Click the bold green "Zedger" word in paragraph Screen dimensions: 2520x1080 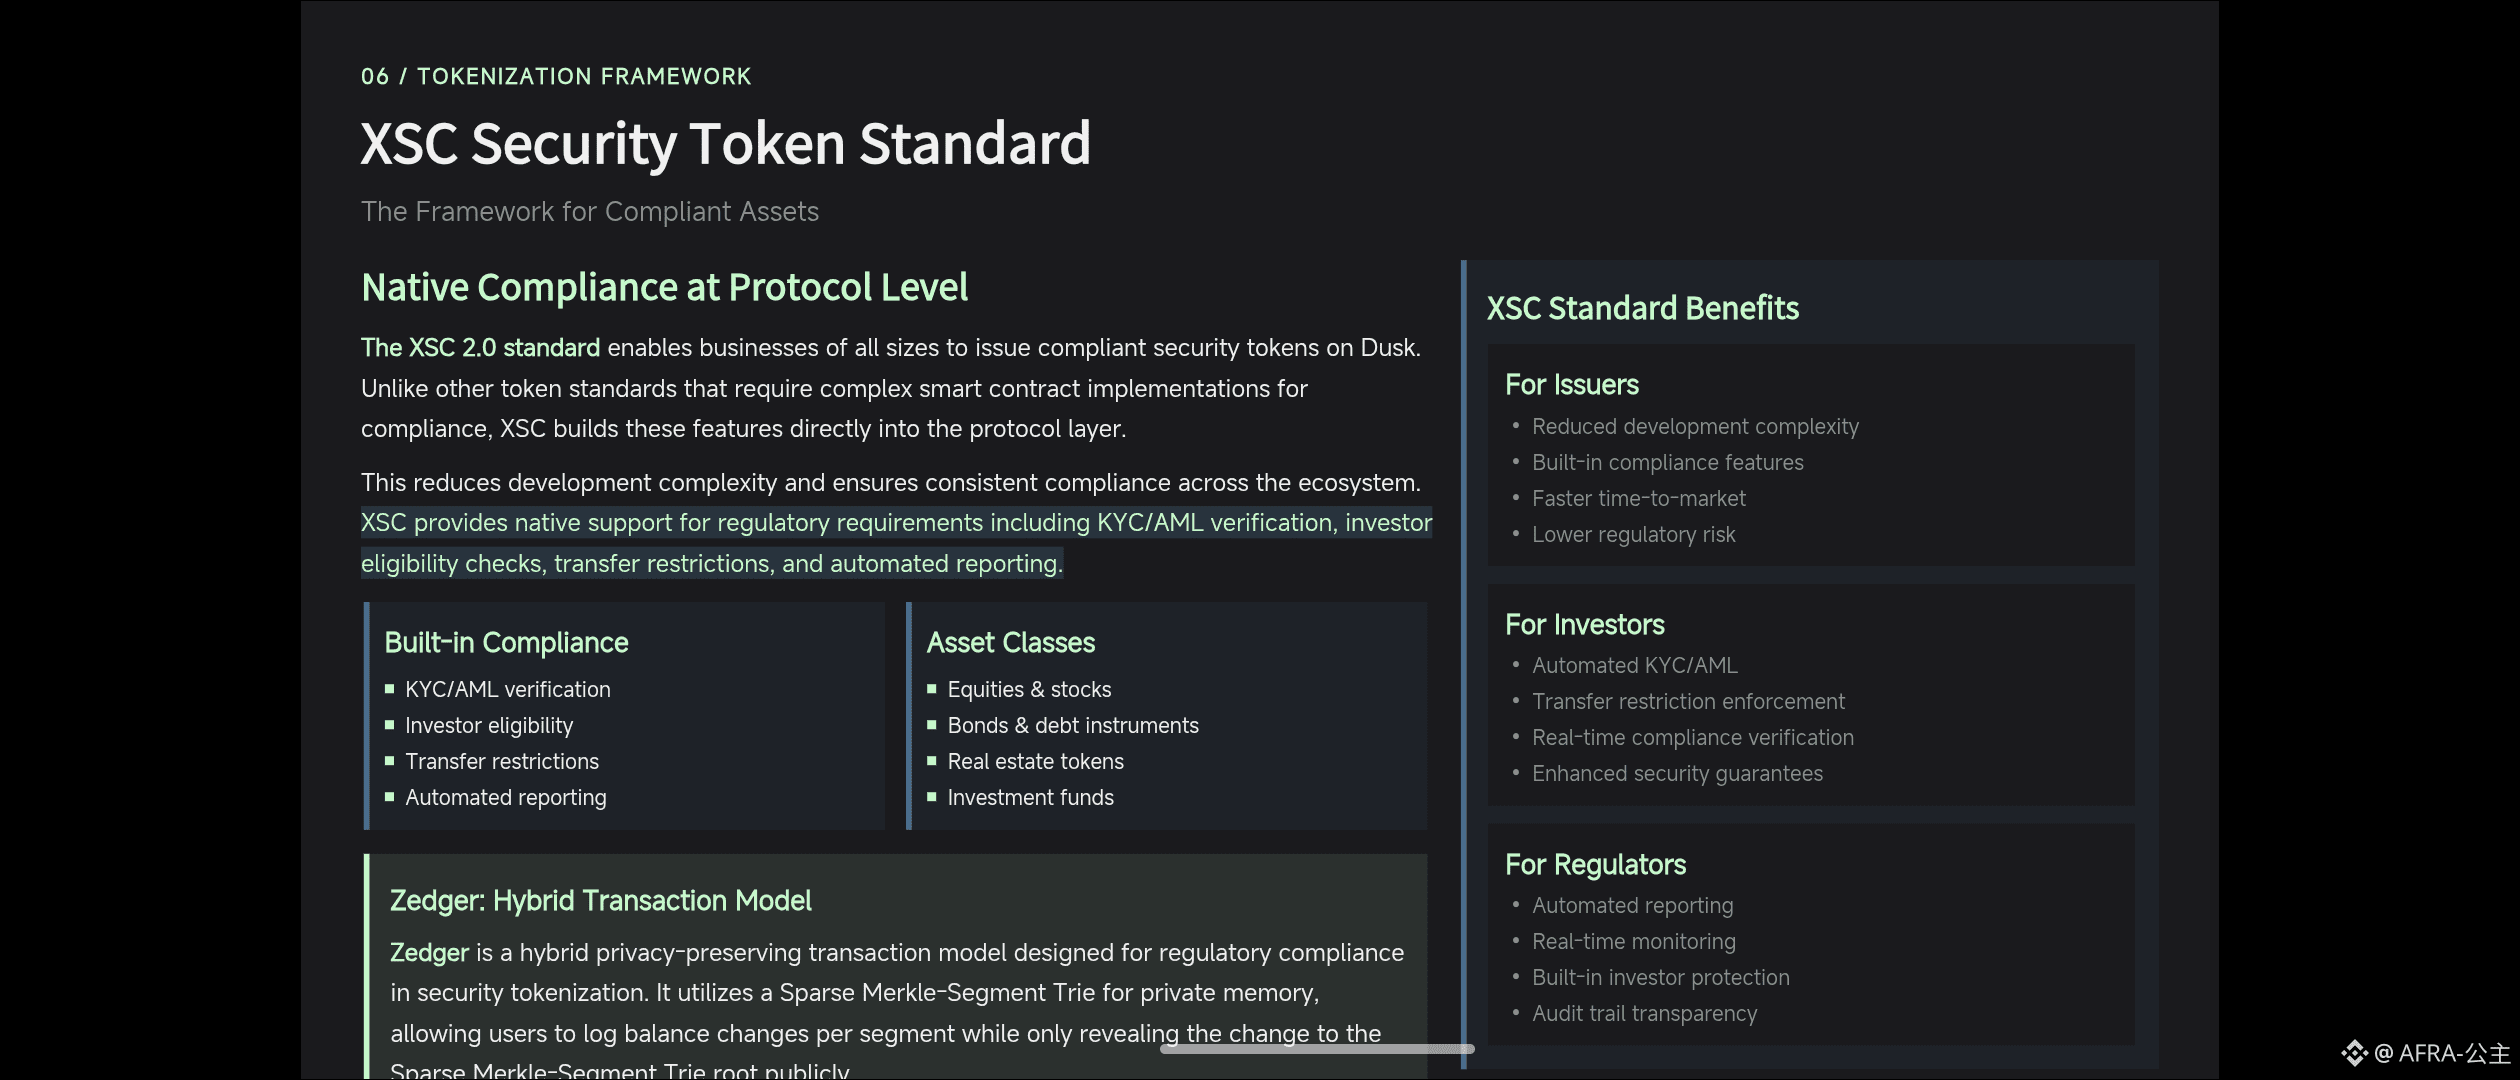[429, 953]
